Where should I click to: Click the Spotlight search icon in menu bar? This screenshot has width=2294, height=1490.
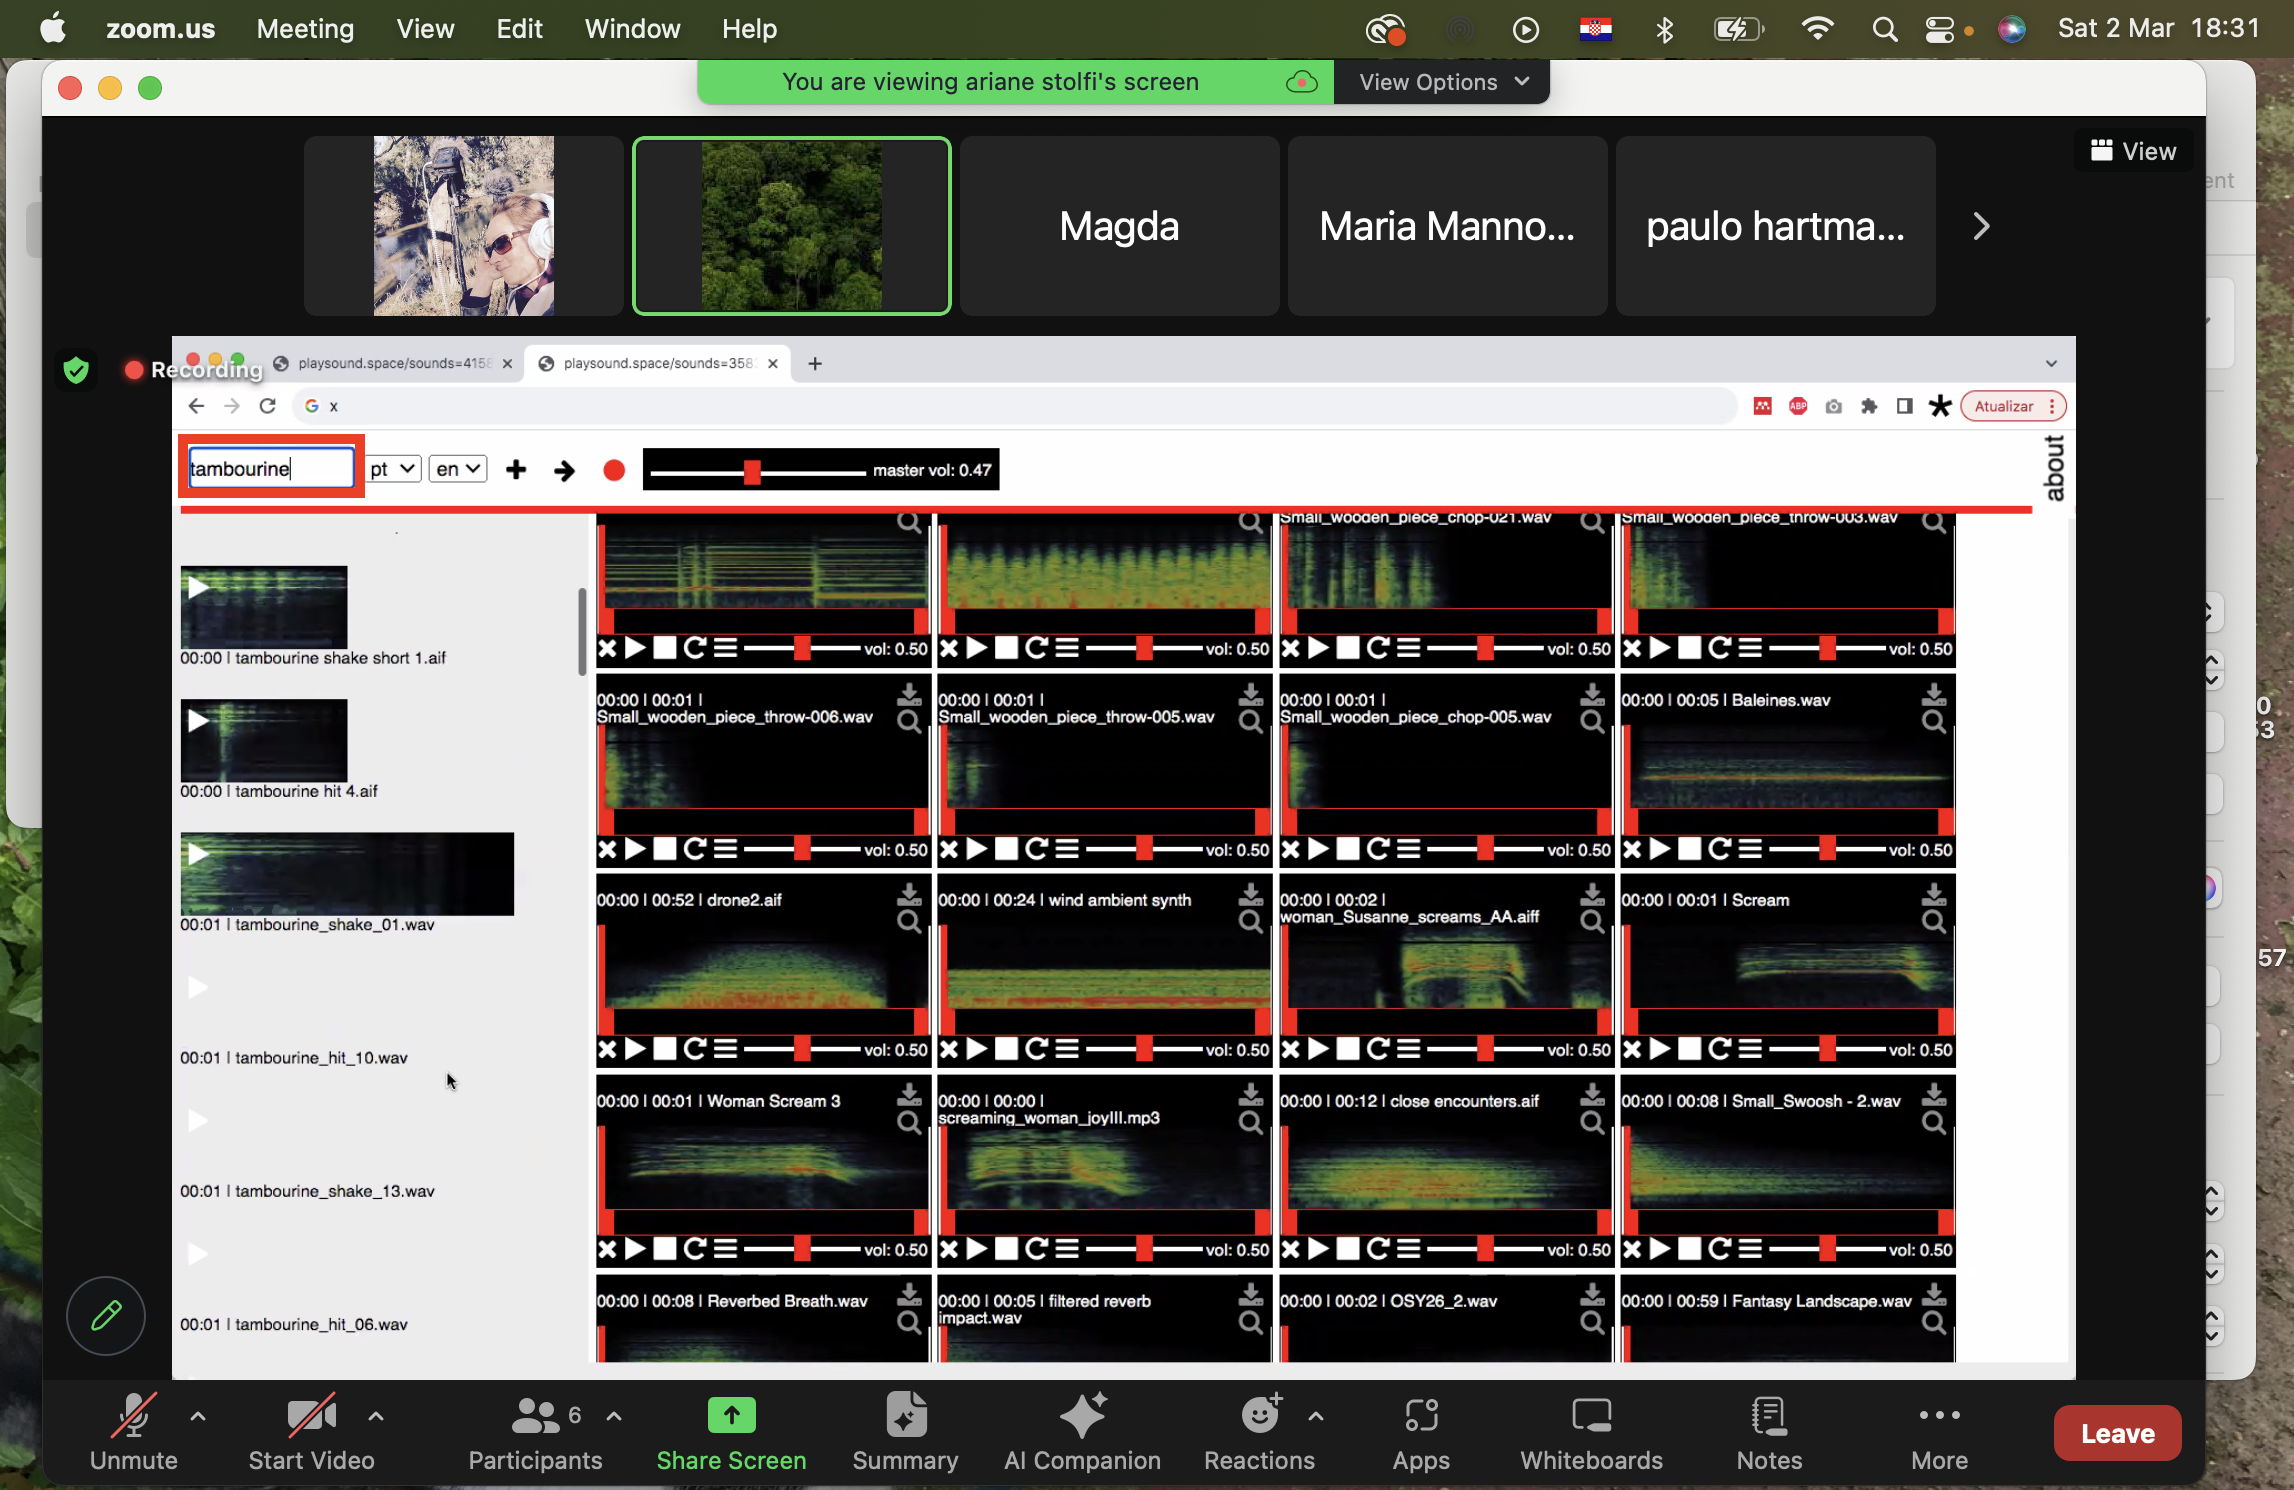coord(1884,29)
